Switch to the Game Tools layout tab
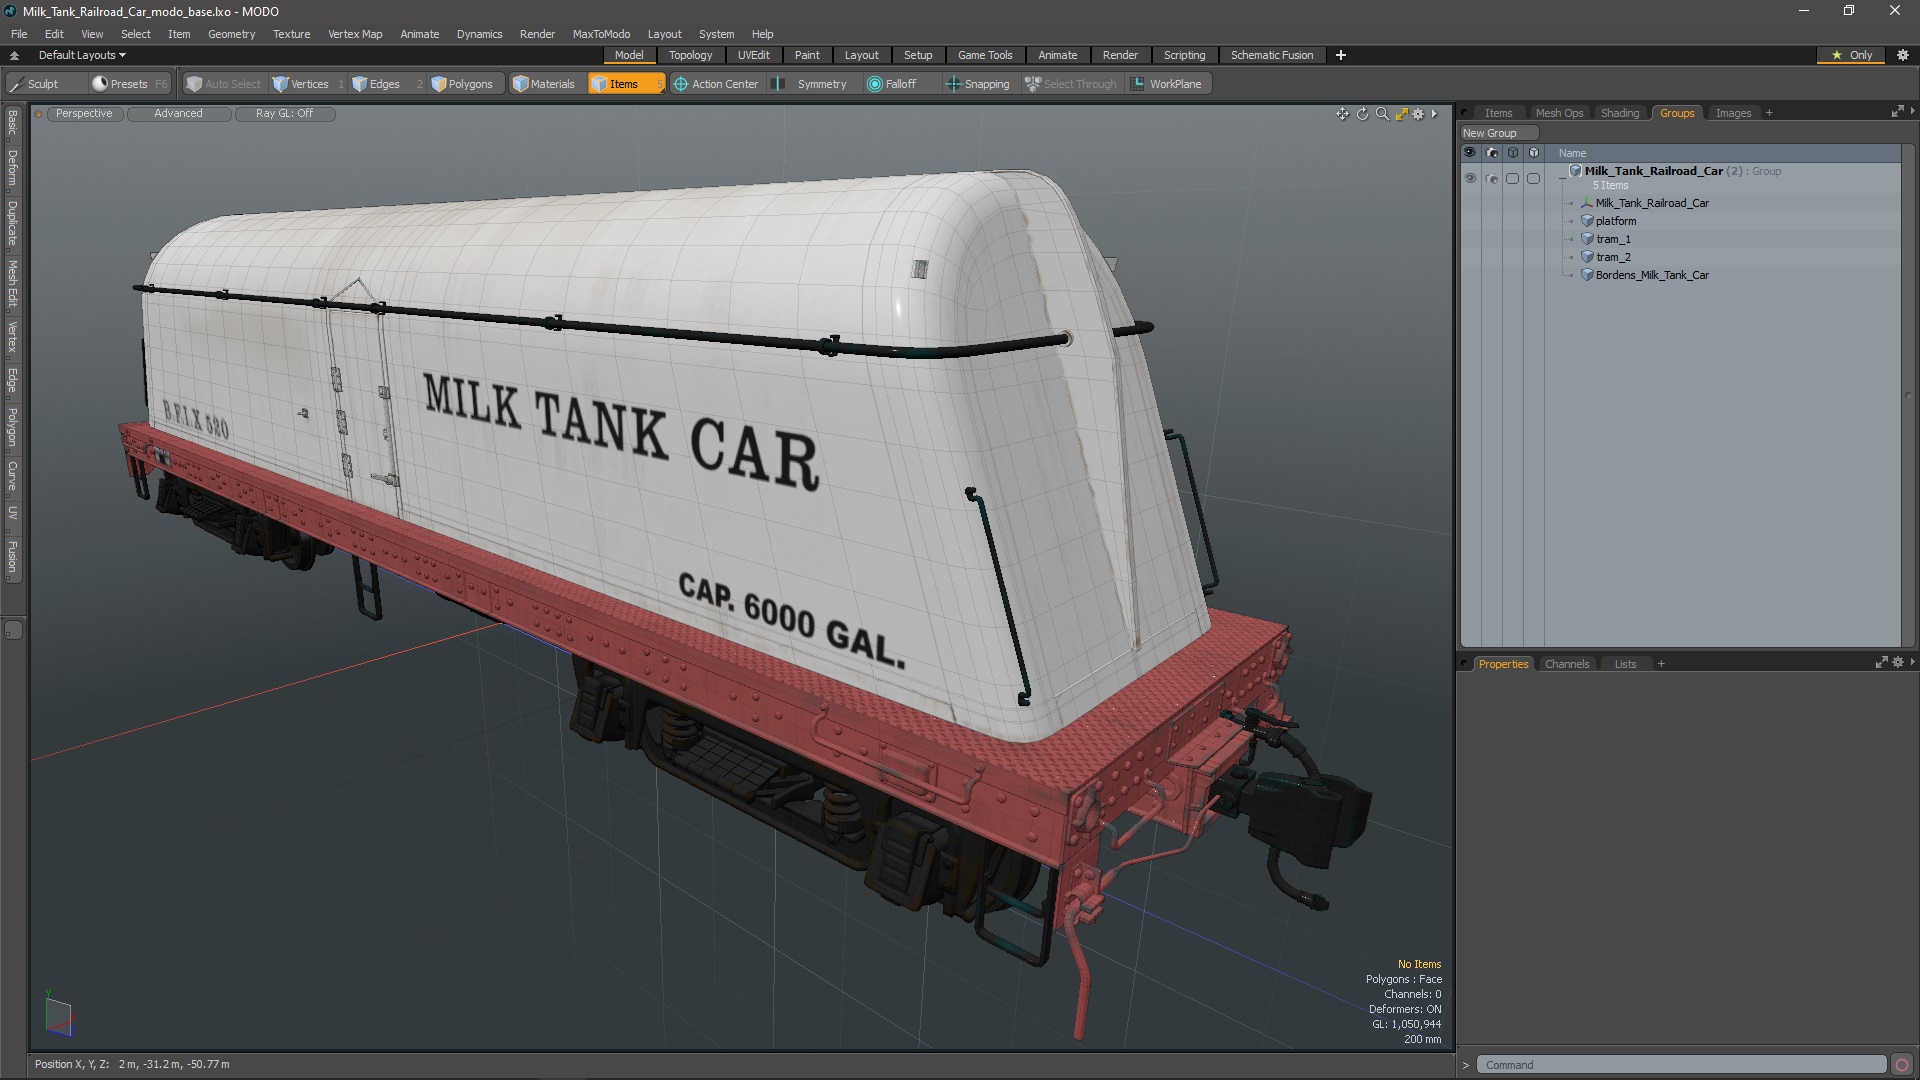Image resolution: width=1920 pixels, height=1080 pixels. click(x=985, y=55)
